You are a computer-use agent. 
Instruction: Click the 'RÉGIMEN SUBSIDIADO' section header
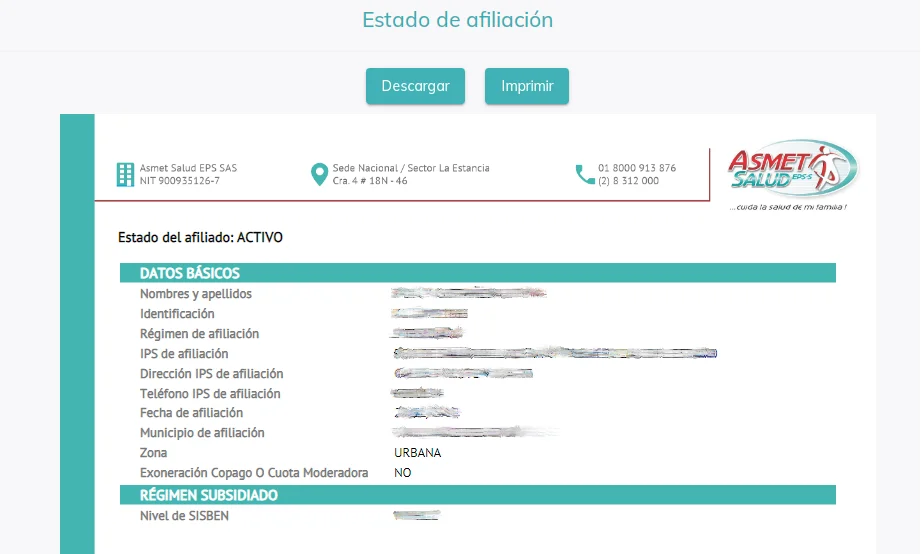478,495
